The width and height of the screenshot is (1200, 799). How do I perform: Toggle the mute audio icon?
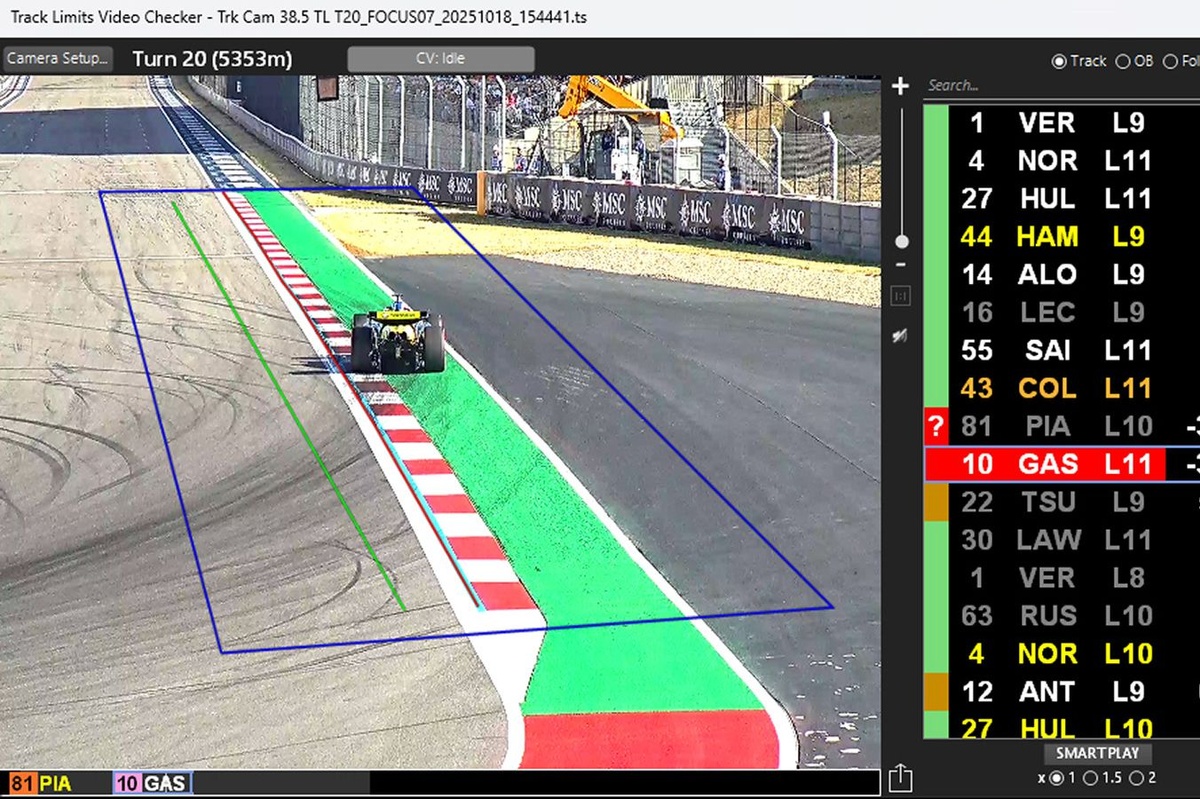(898, 337)
